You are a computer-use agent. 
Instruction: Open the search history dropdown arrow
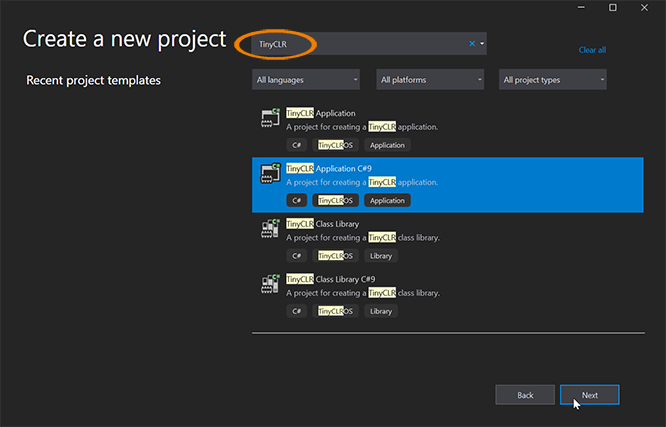pos(482,43)
